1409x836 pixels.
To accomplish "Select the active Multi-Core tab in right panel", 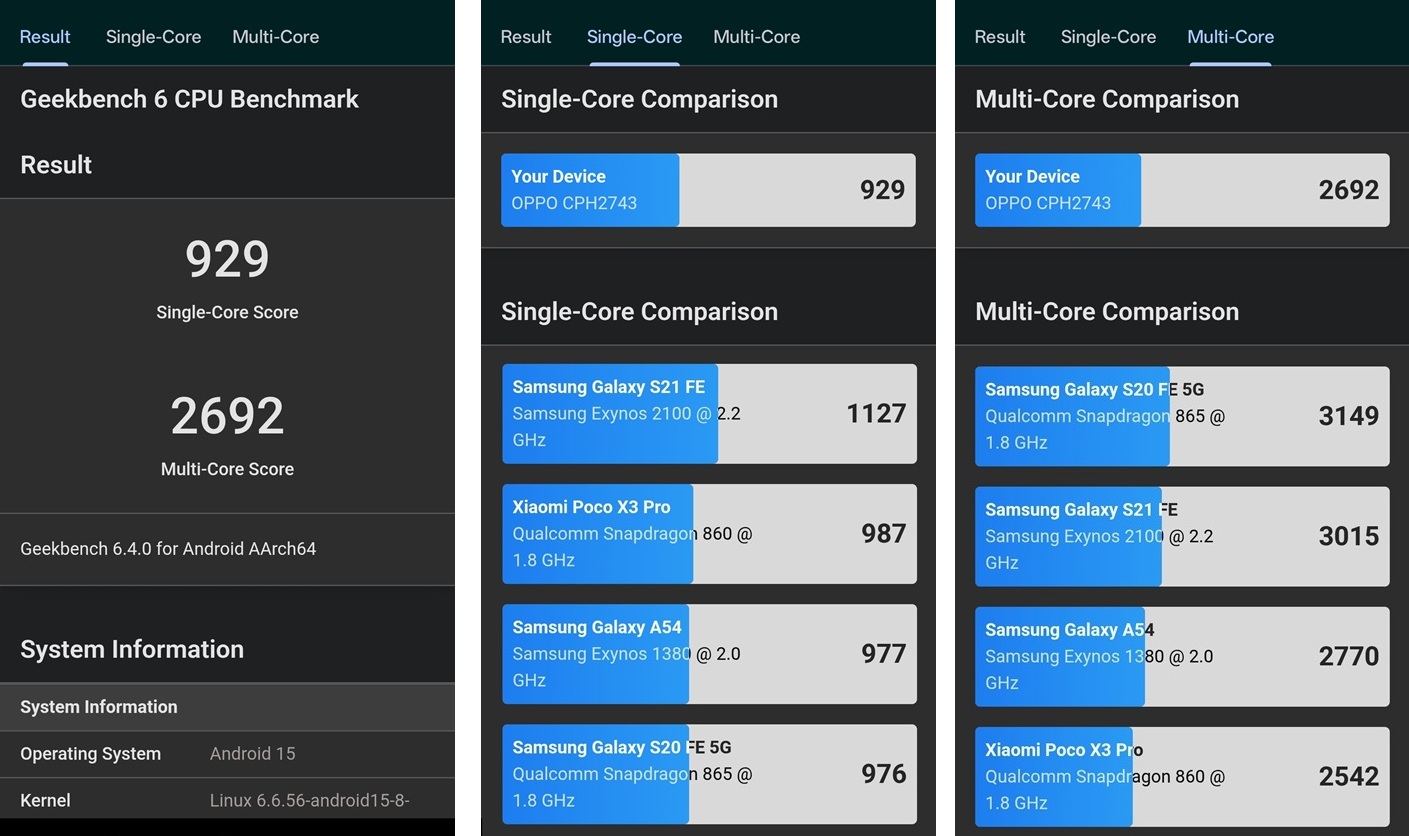I will [x=1231, y=37].
